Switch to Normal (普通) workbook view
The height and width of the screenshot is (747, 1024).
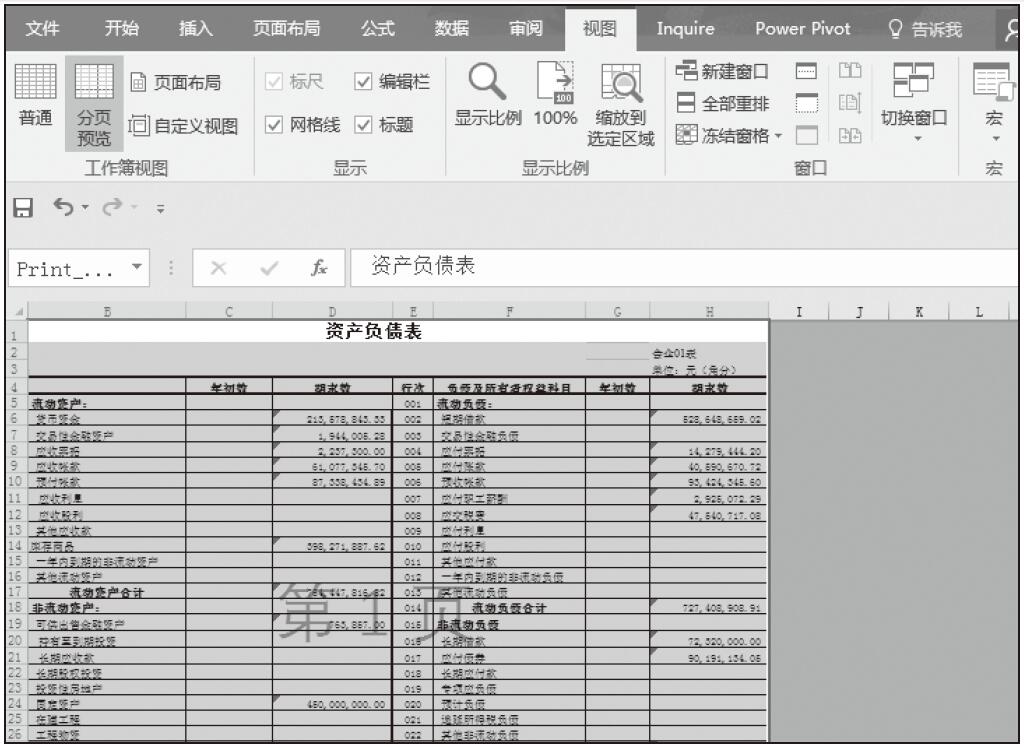(x=35, y=95)
